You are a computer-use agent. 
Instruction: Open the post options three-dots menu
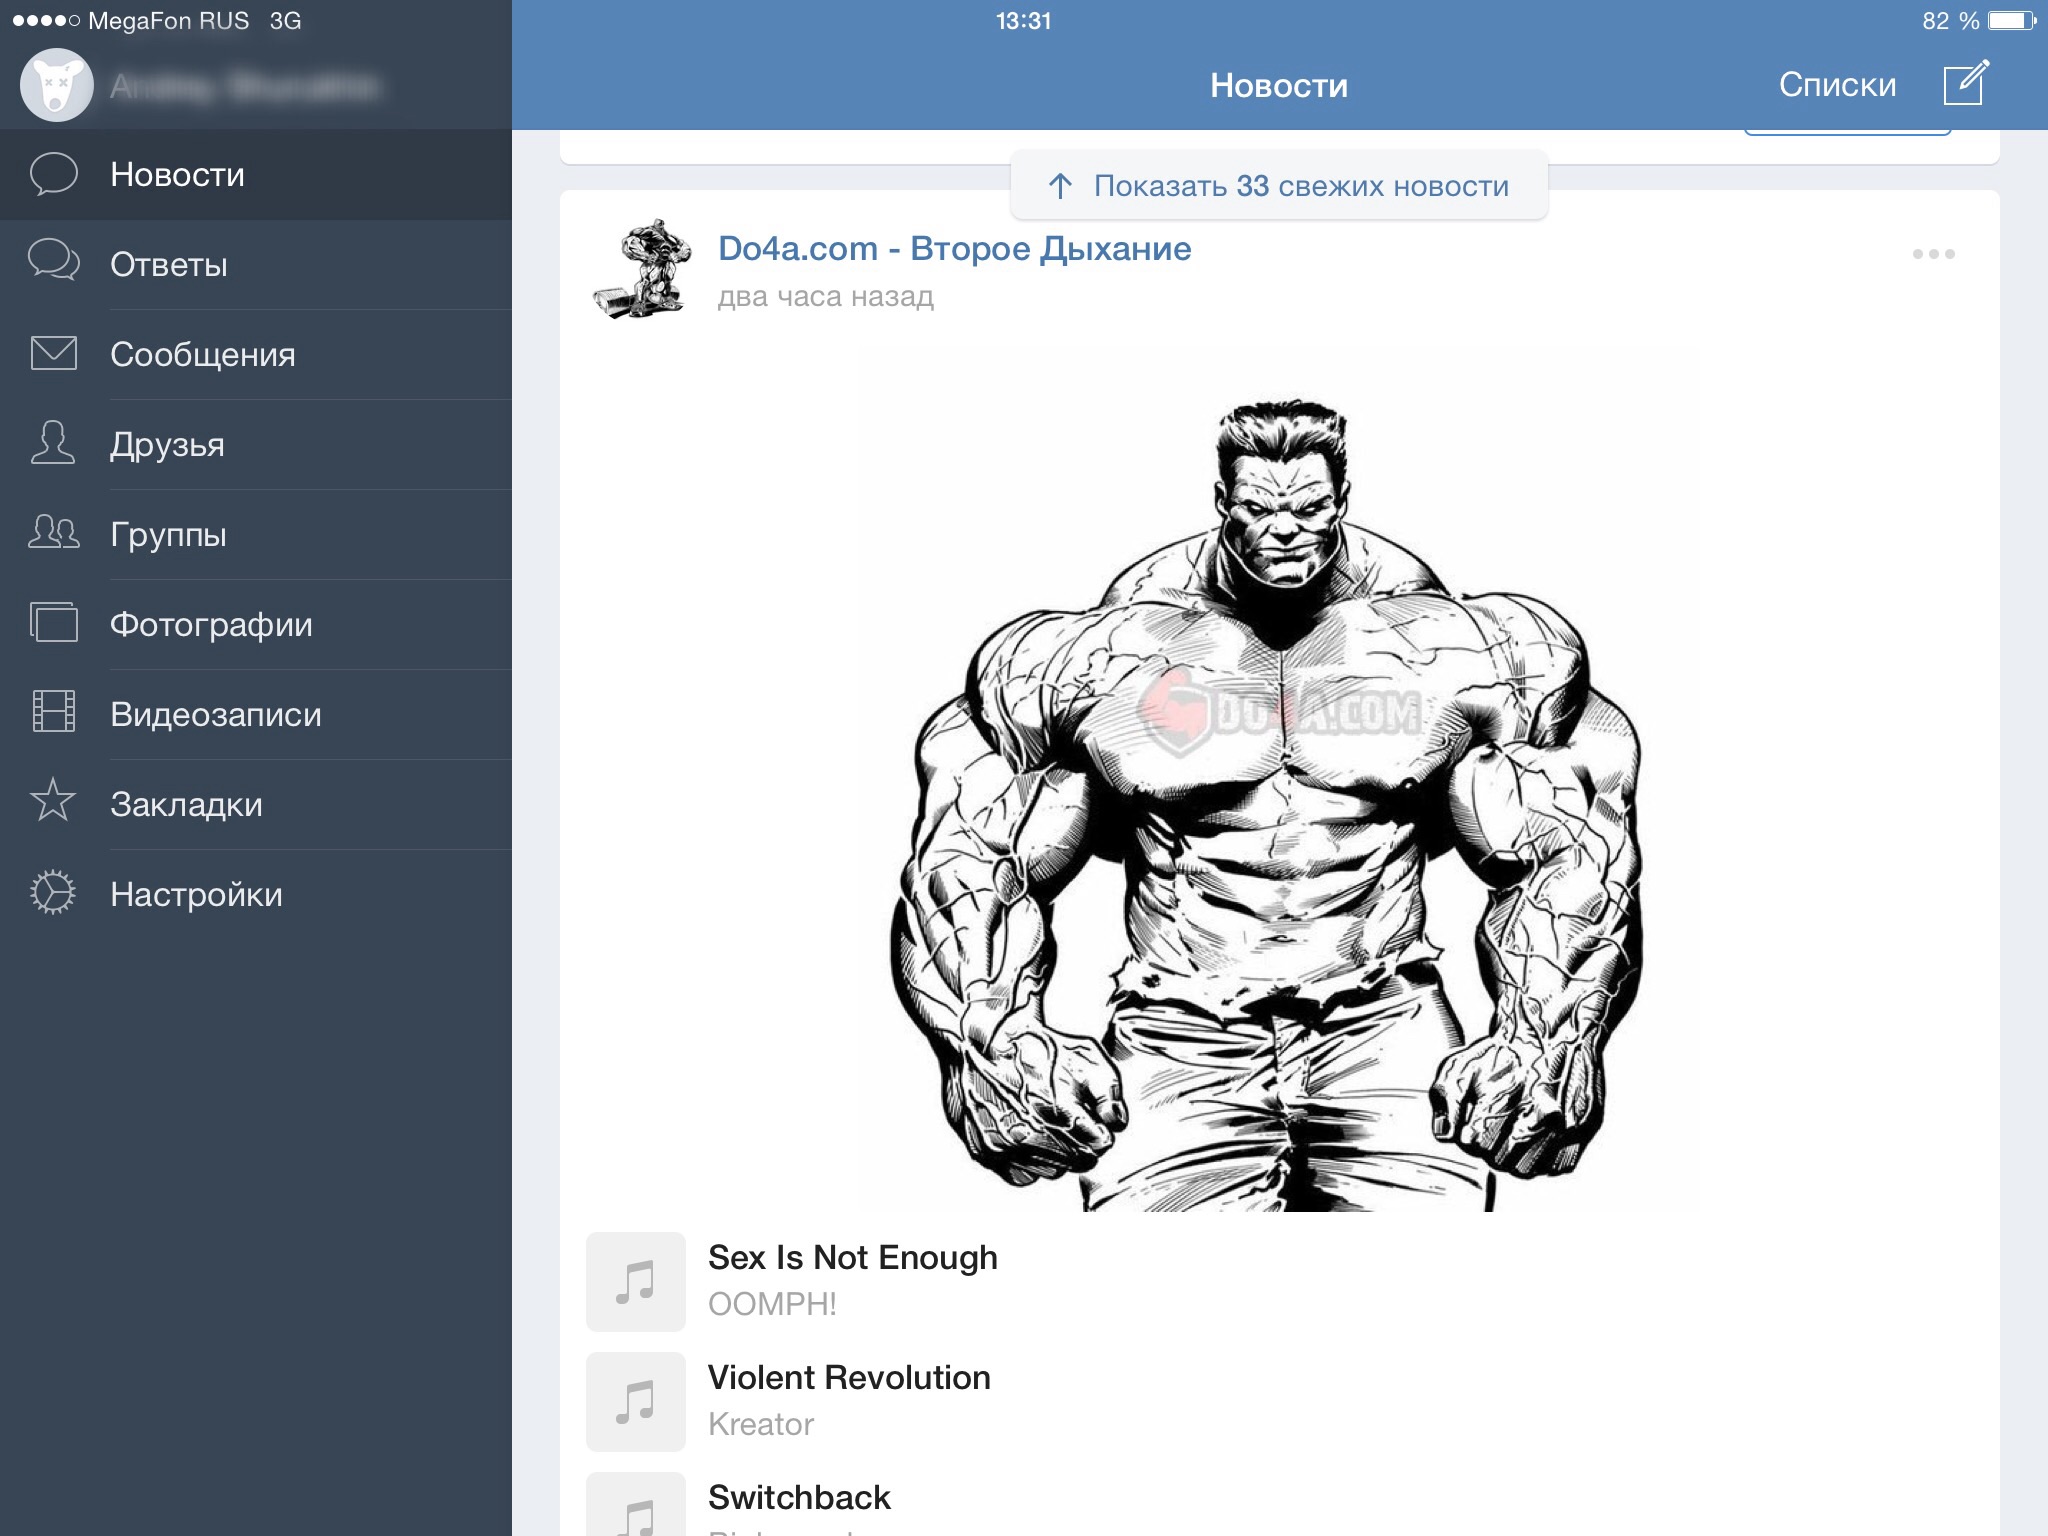click(1932, 254)
